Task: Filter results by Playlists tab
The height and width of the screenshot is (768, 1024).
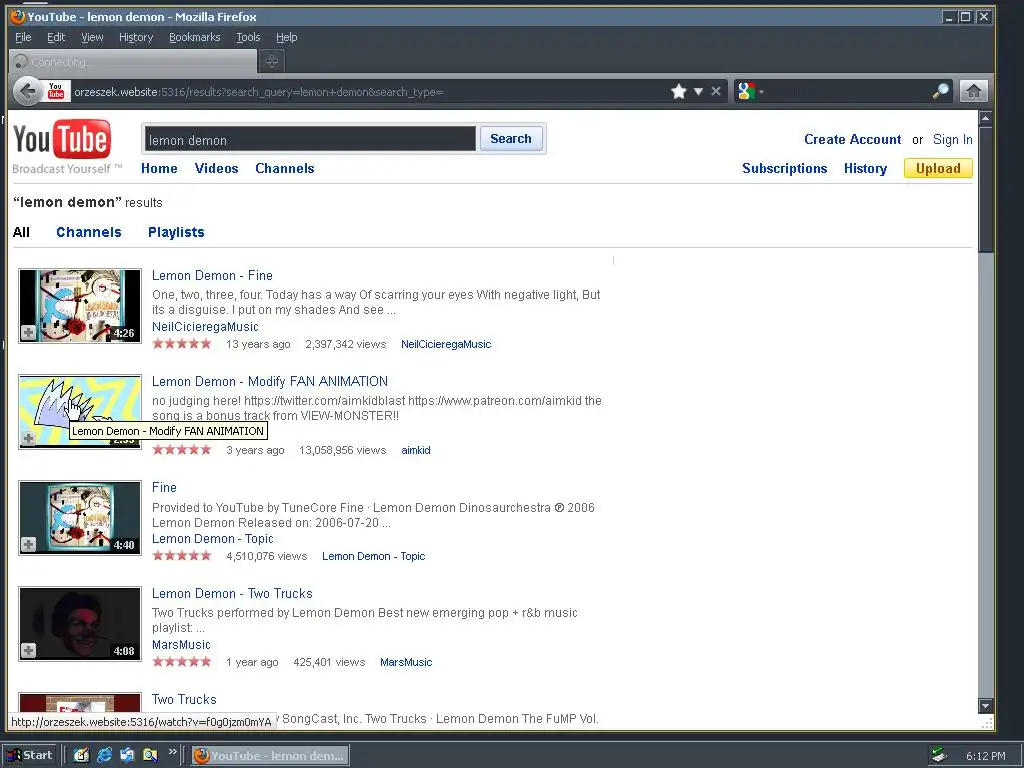Action: tap(176, 232)
